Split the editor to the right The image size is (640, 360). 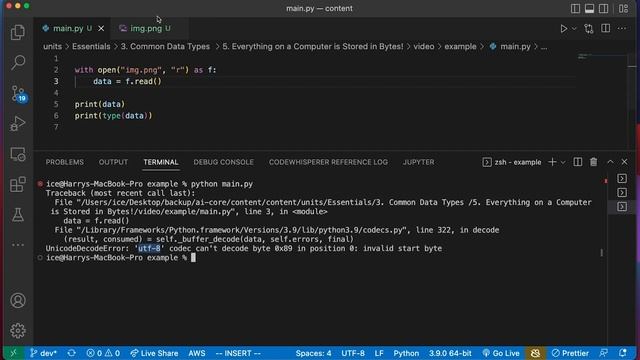tap(606, 29)
